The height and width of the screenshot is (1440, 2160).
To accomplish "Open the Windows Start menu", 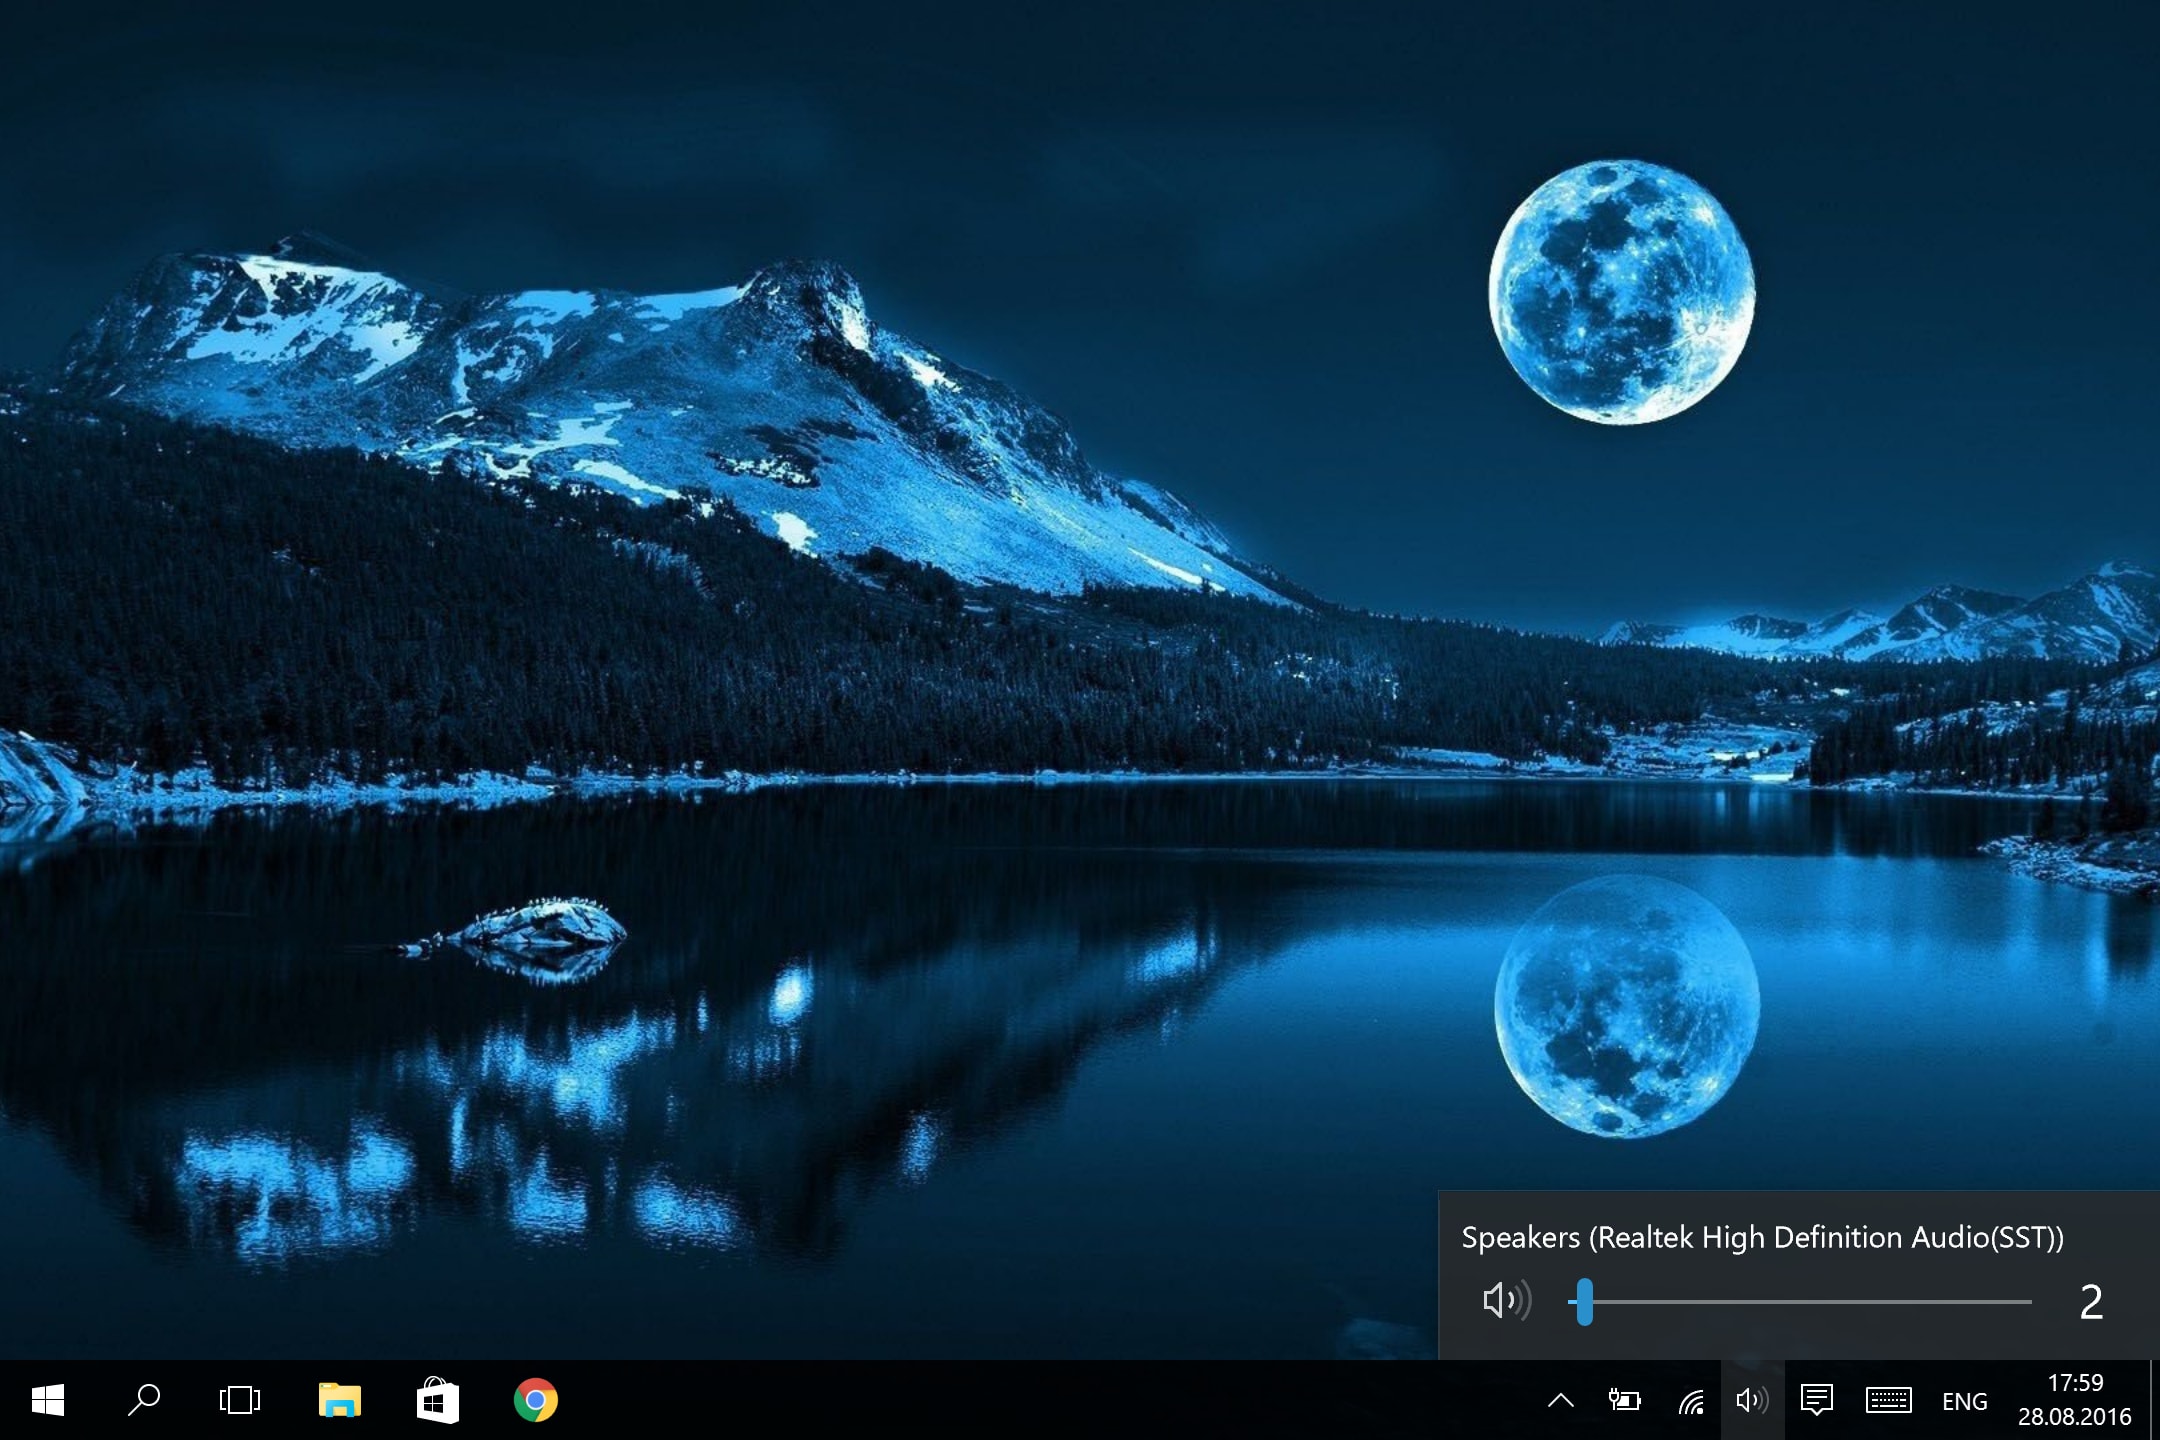I will point(48,1400).
